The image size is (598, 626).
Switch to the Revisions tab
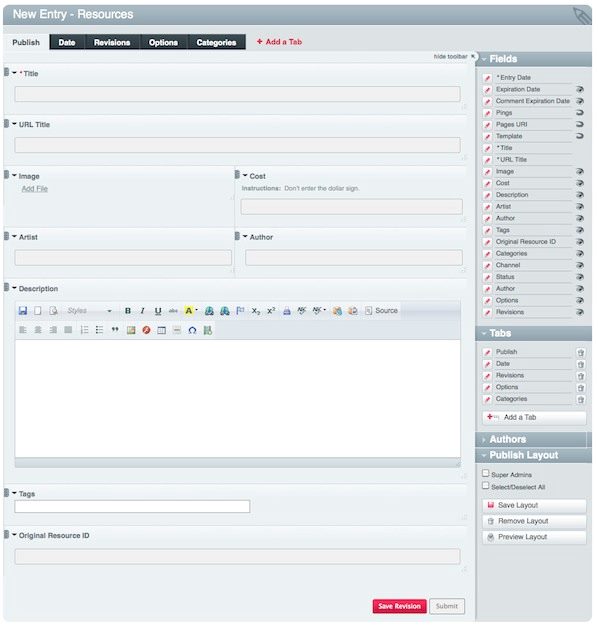[112, 42]
